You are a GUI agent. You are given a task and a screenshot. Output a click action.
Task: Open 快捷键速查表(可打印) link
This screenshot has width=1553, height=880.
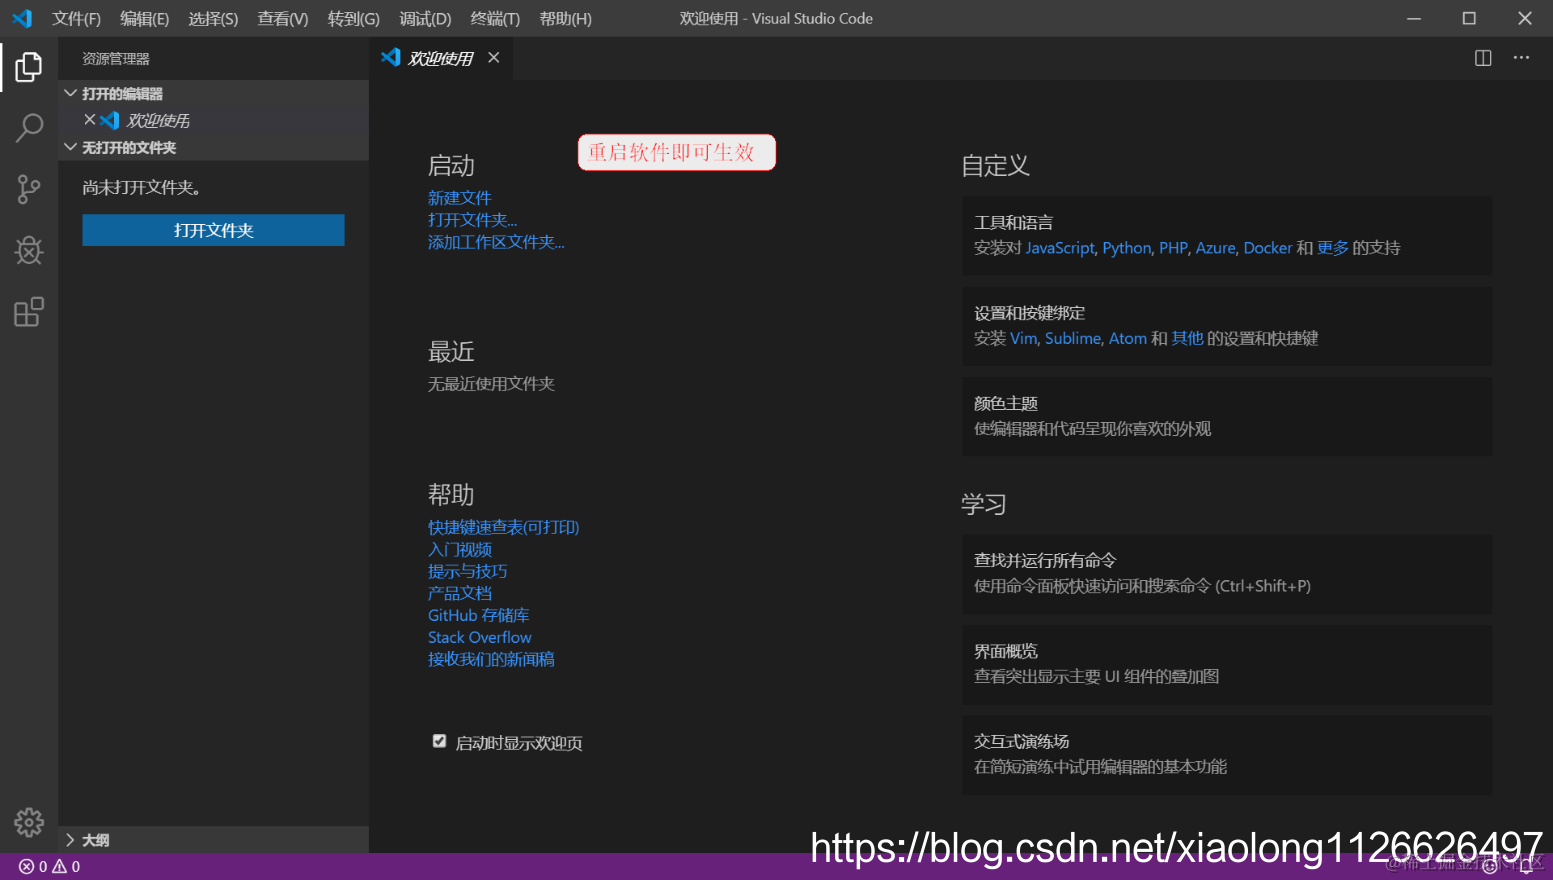click(x=504, y=527)
